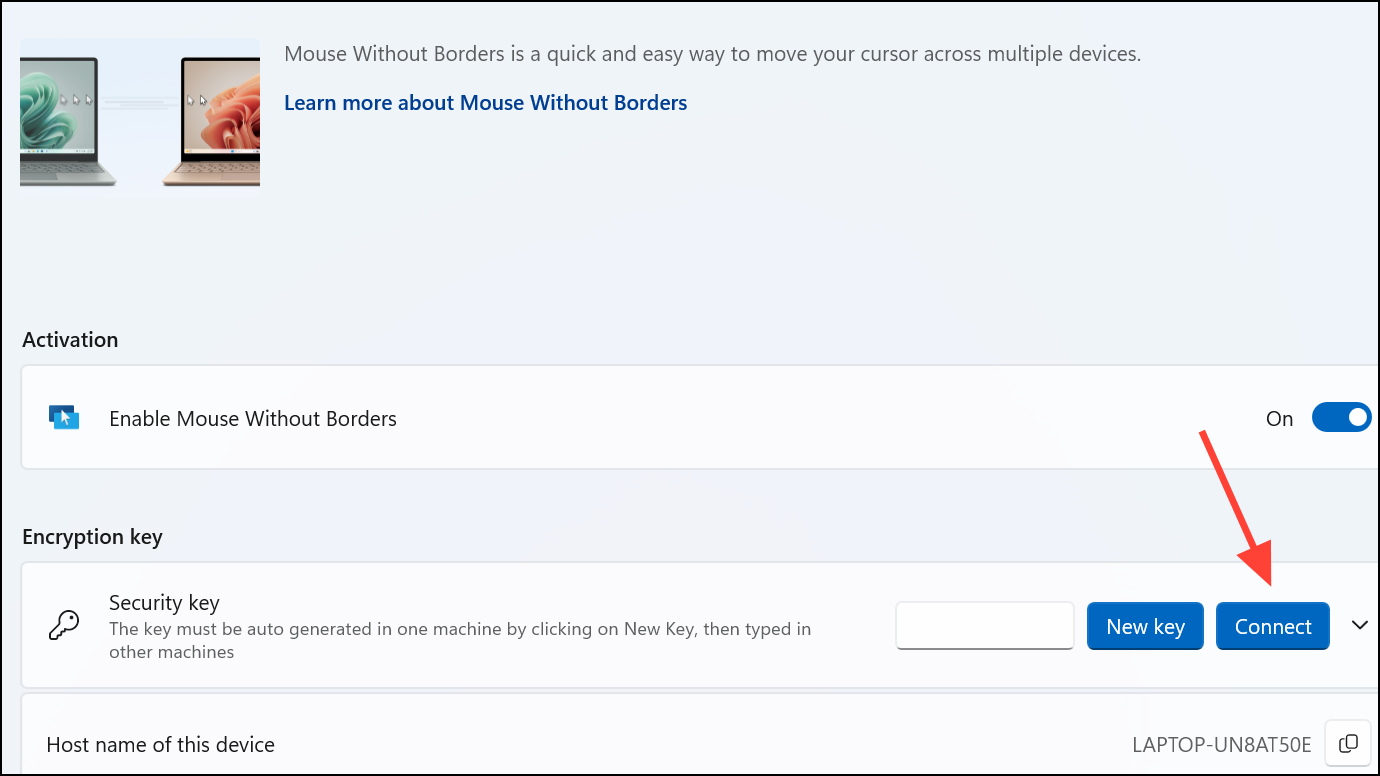Click the Mouse Without Borders description sentence
The height and width of the screenshot is (776, 1380).
click(x=712, y=54)
